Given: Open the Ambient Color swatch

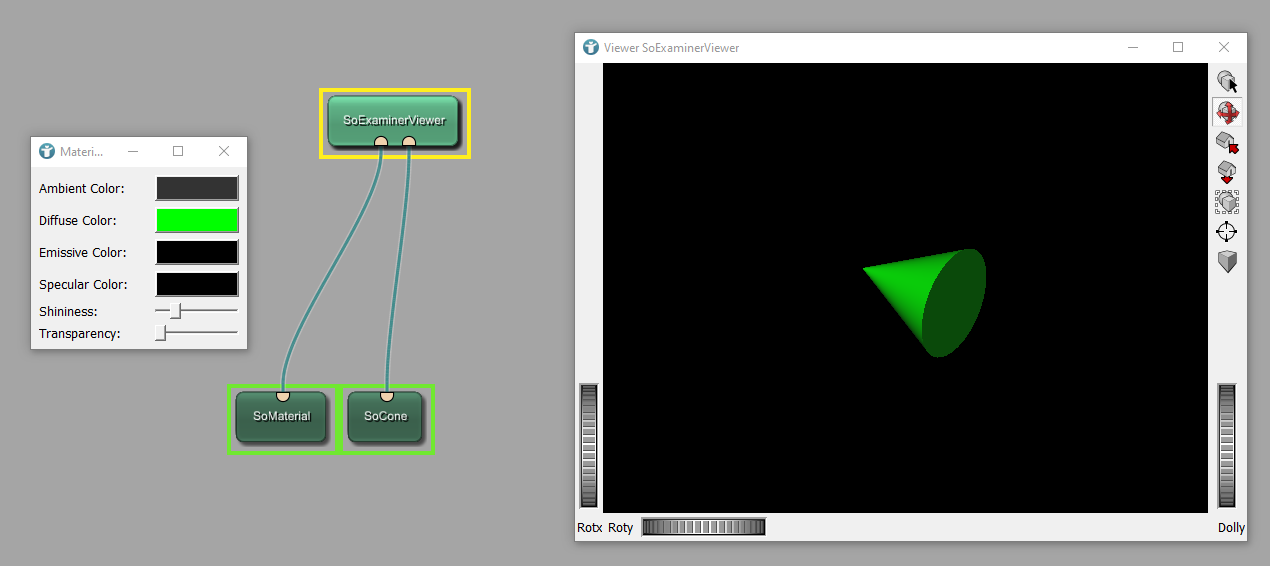Looking at the screenshot, I should [x=197, y=188].
